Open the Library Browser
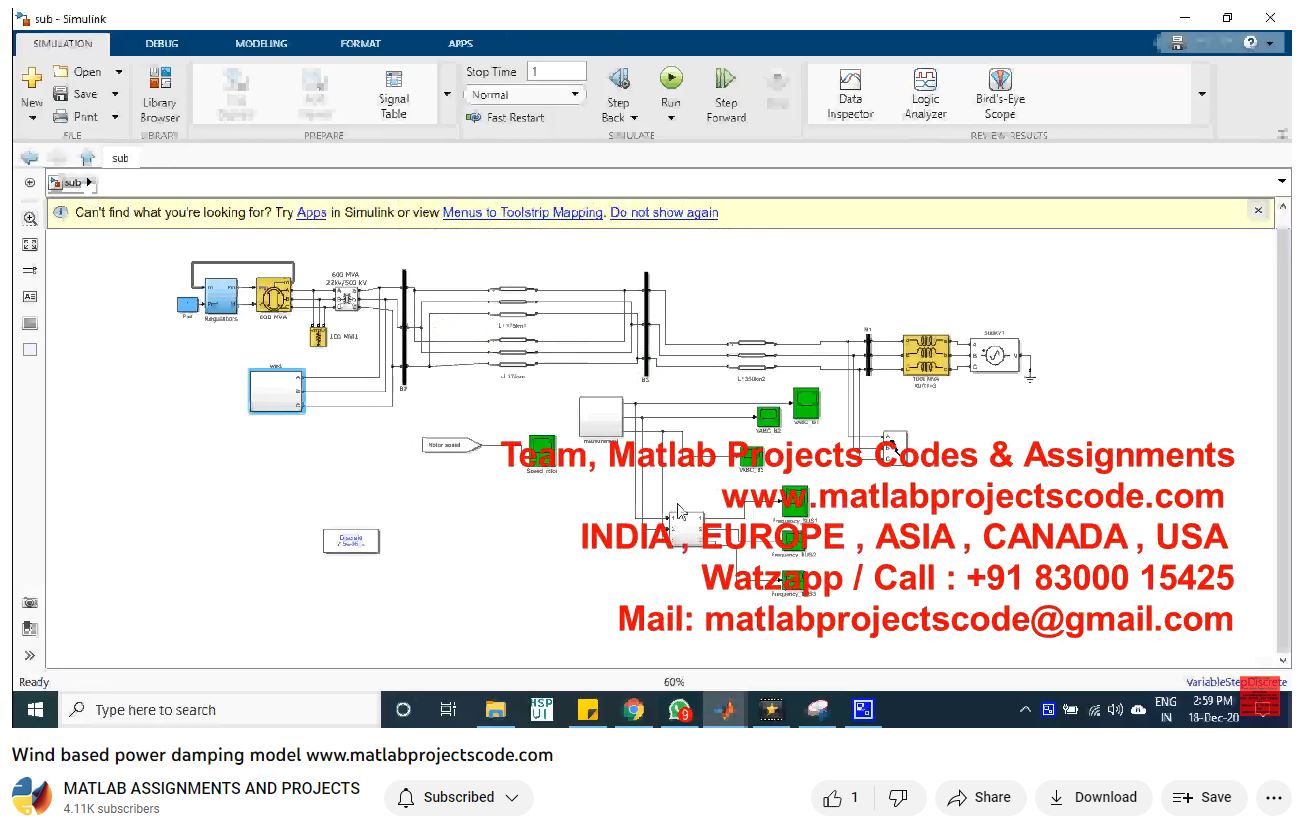Viewport: 1300px width, 824px height. [x=159, y=94]
